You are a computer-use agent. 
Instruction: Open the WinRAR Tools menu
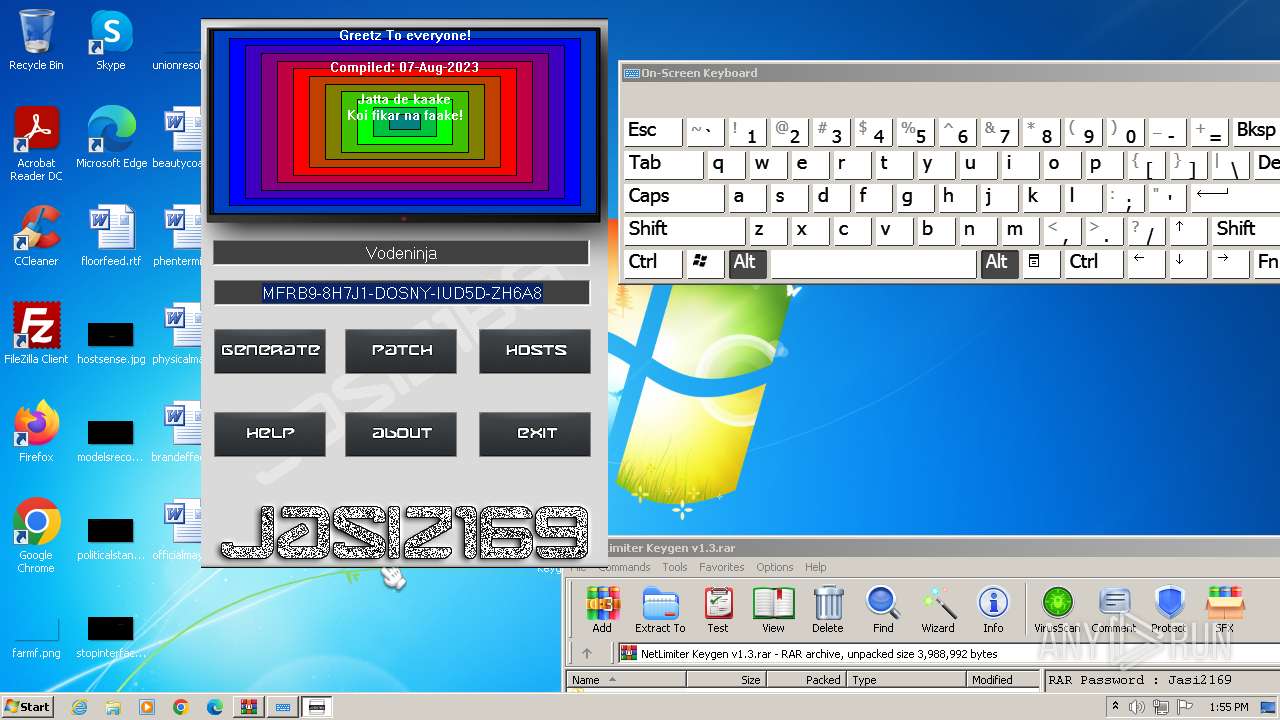pyautogui.click(x=675, y=567)
